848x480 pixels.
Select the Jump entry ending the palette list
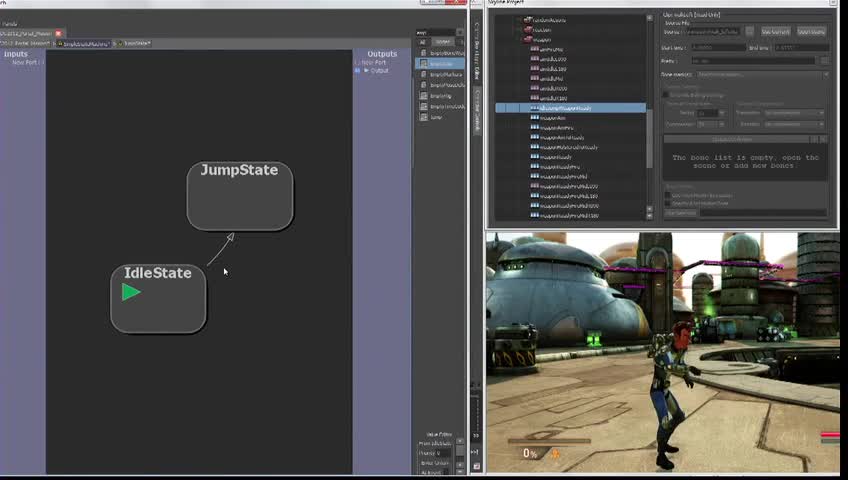pos(436,117)
